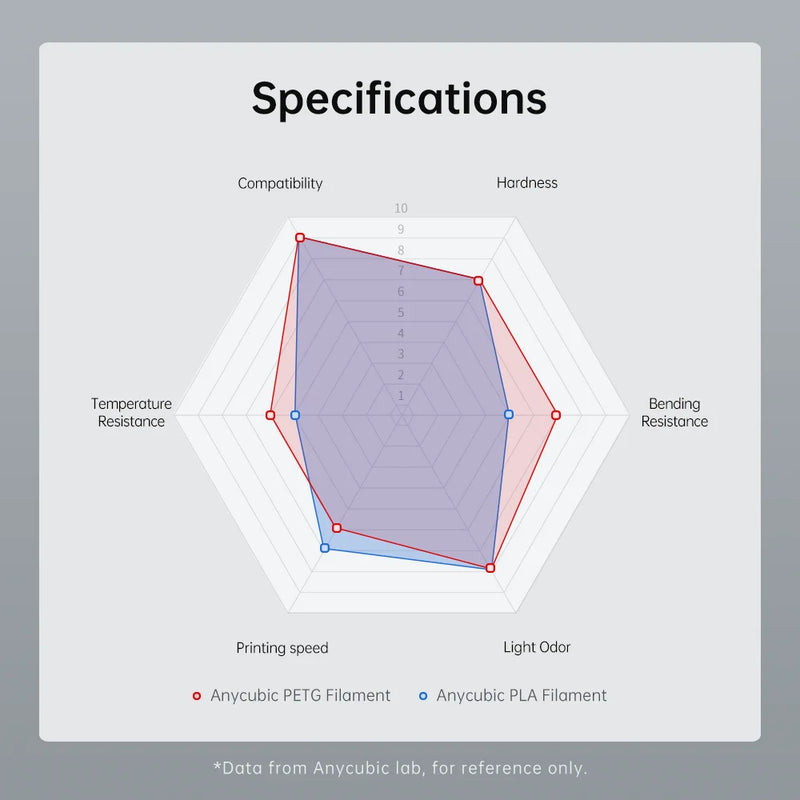Viewport: 800px width, 800px height.
Task: Click the Specifications heading
Action: click(x=399, y=98)
